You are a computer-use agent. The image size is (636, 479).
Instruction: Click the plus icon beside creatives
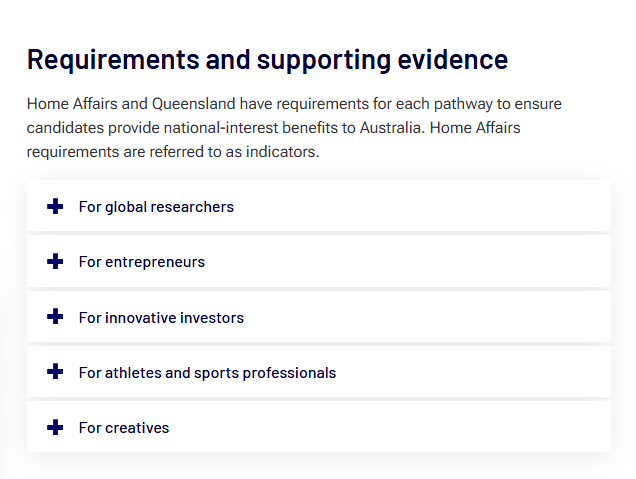[x=55, y=428]
